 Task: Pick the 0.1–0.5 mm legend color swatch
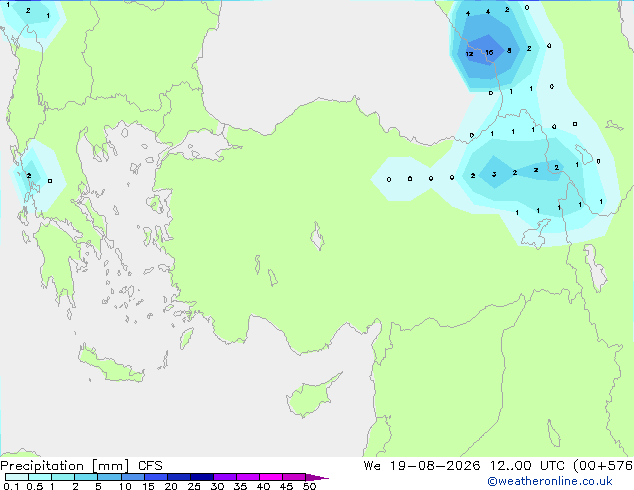[x=17, y=477]
